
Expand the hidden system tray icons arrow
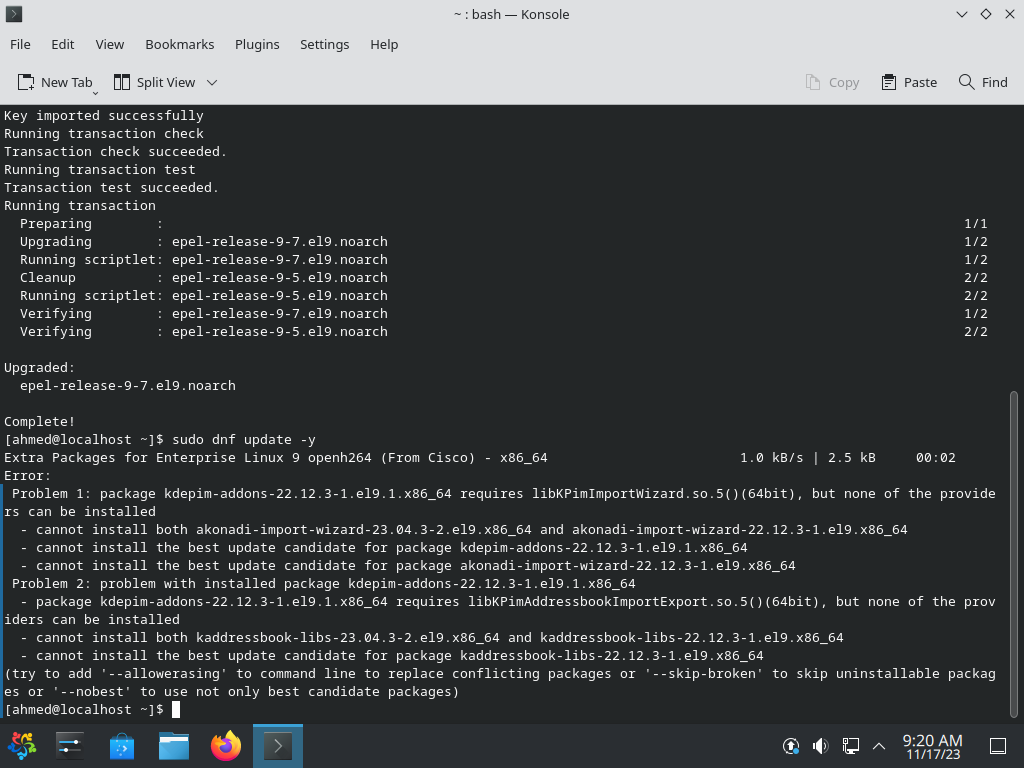(879, 746)
